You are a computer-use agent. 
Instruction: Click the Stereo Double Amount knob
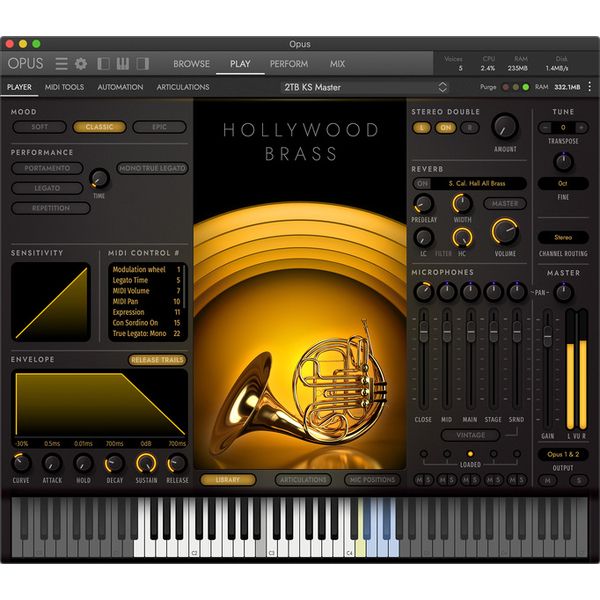pos(505,126)
